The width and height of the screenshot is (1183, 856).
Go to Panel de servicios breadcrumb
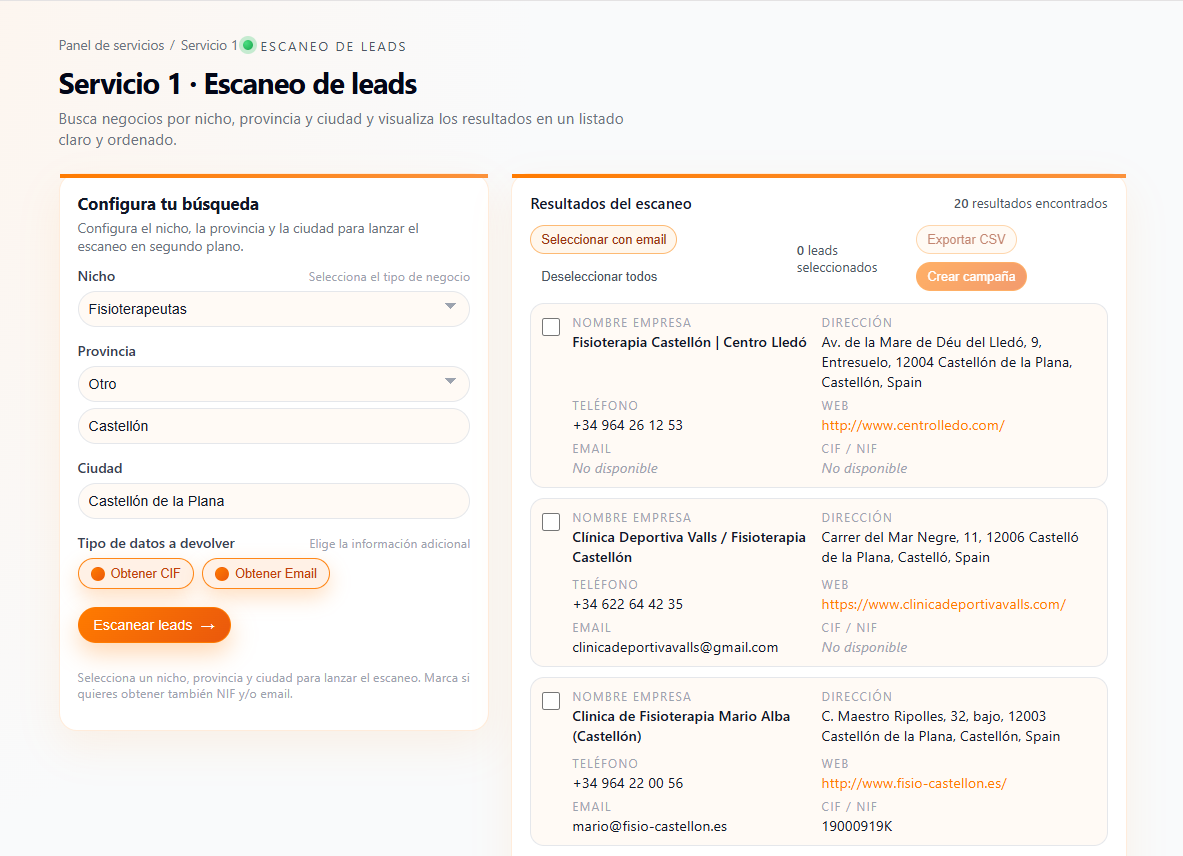pyautogui.click(x=112, y=45)
